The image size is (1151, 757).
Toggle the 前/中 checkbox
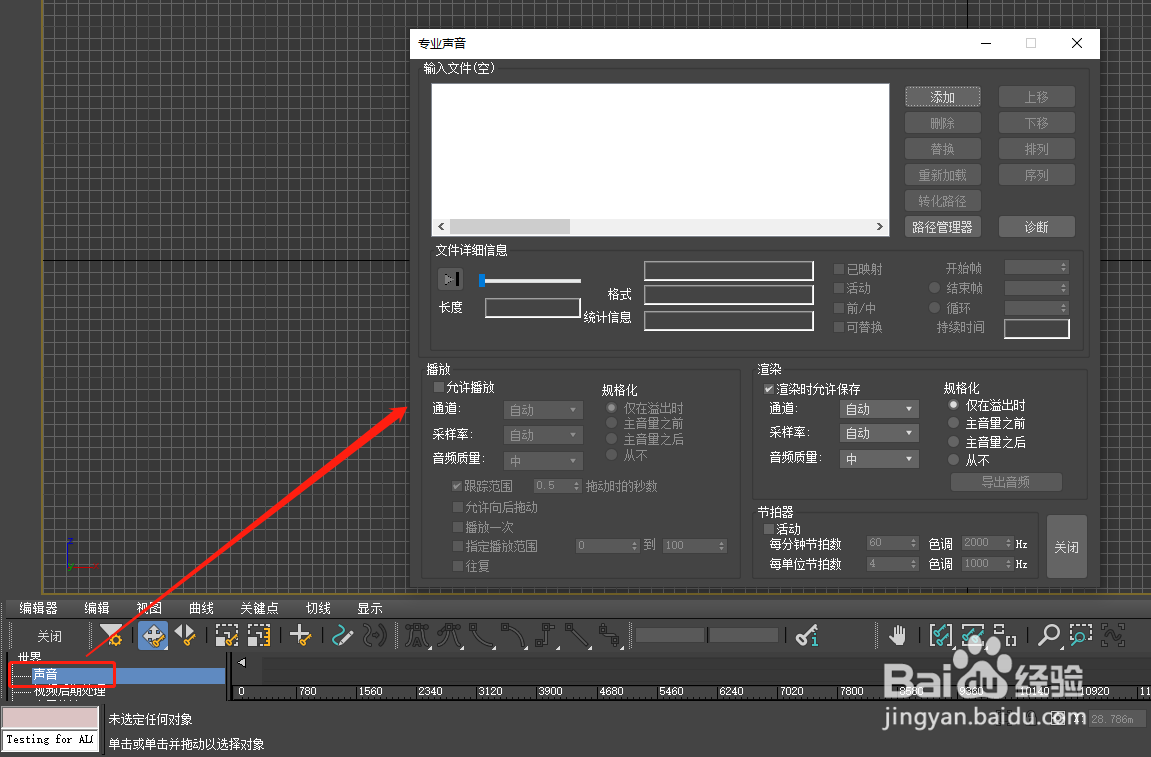point(839,308)
